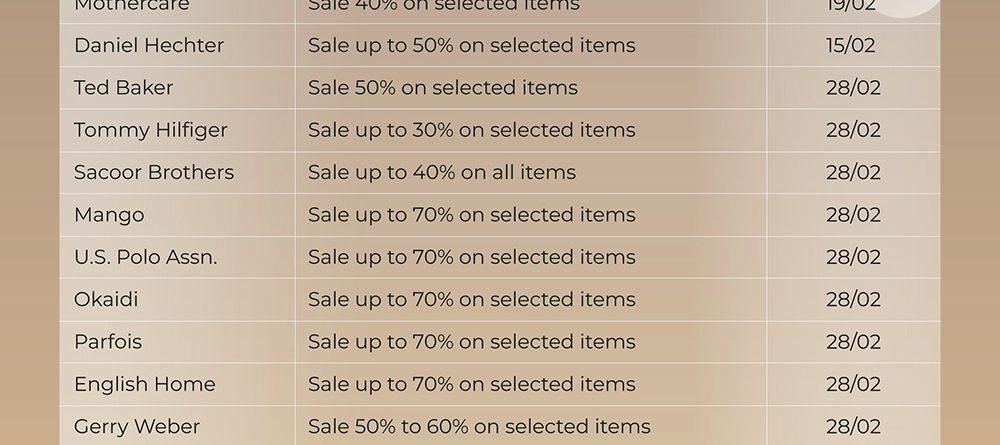Click the Okaidi brand name
1000x445 pixels.
coord(106,299)
